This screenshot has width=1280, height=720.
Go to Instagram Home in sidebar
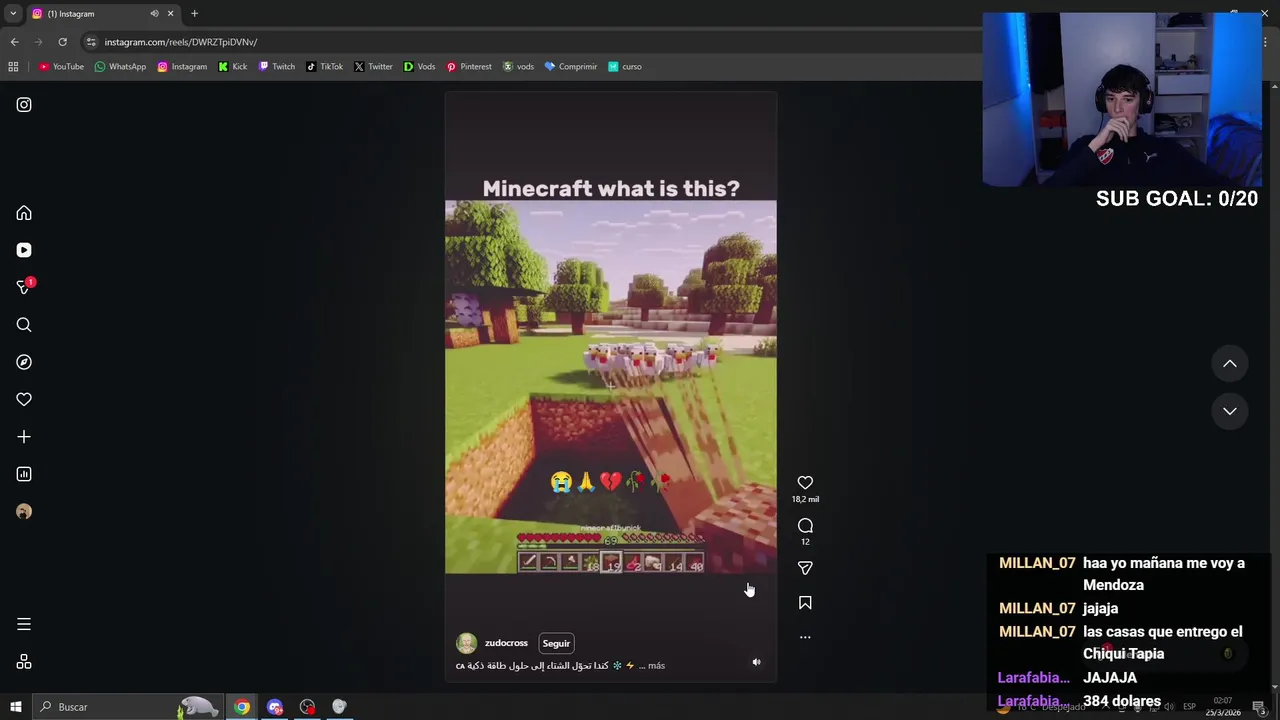pos(24,213)
